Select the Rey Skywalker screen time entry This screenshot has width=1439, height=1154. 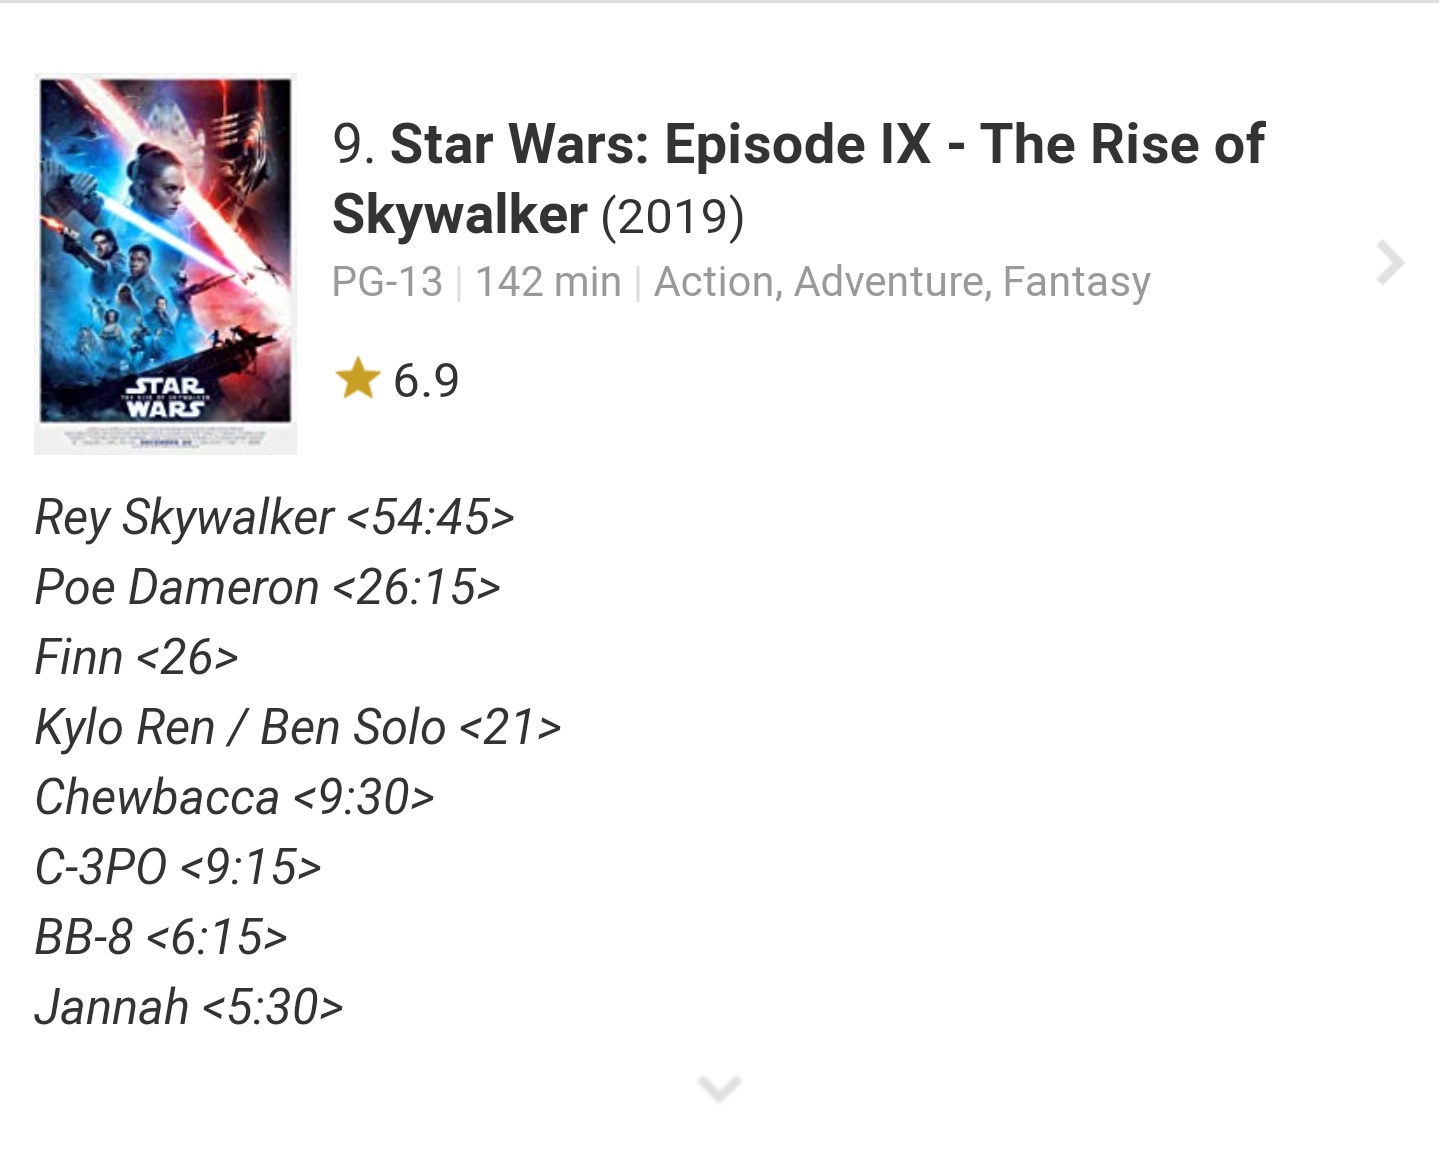coord(274,517)
